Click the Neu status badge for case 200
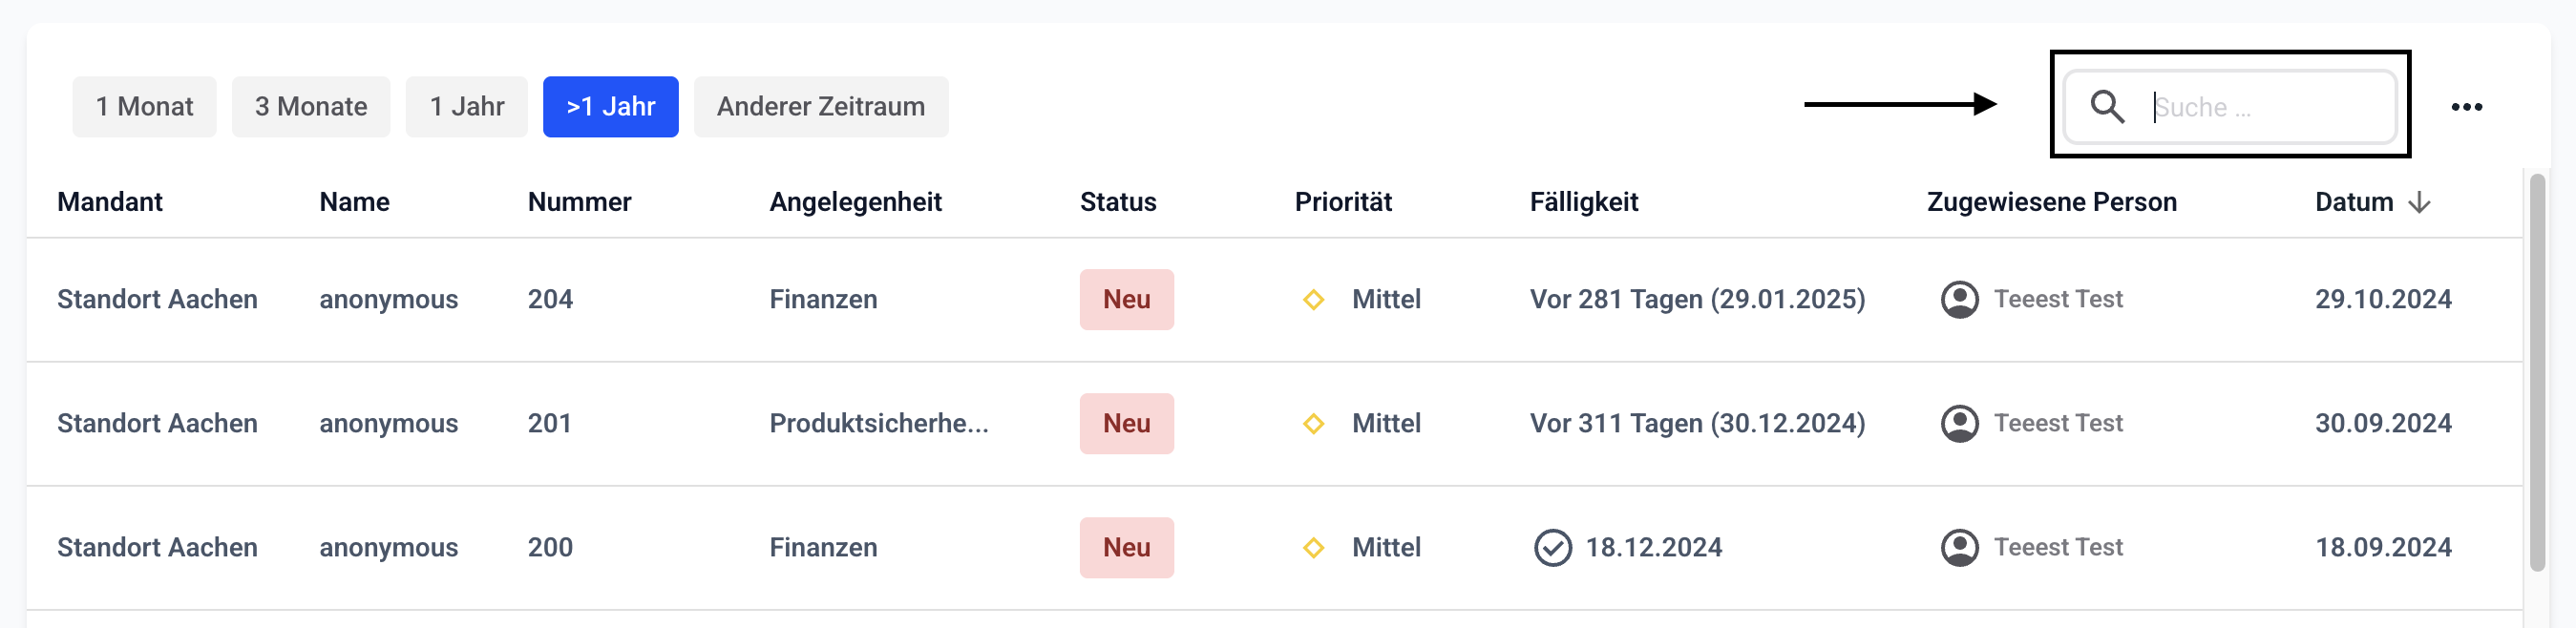This screenshot has height=628, width=2576. click(1126, 547)
